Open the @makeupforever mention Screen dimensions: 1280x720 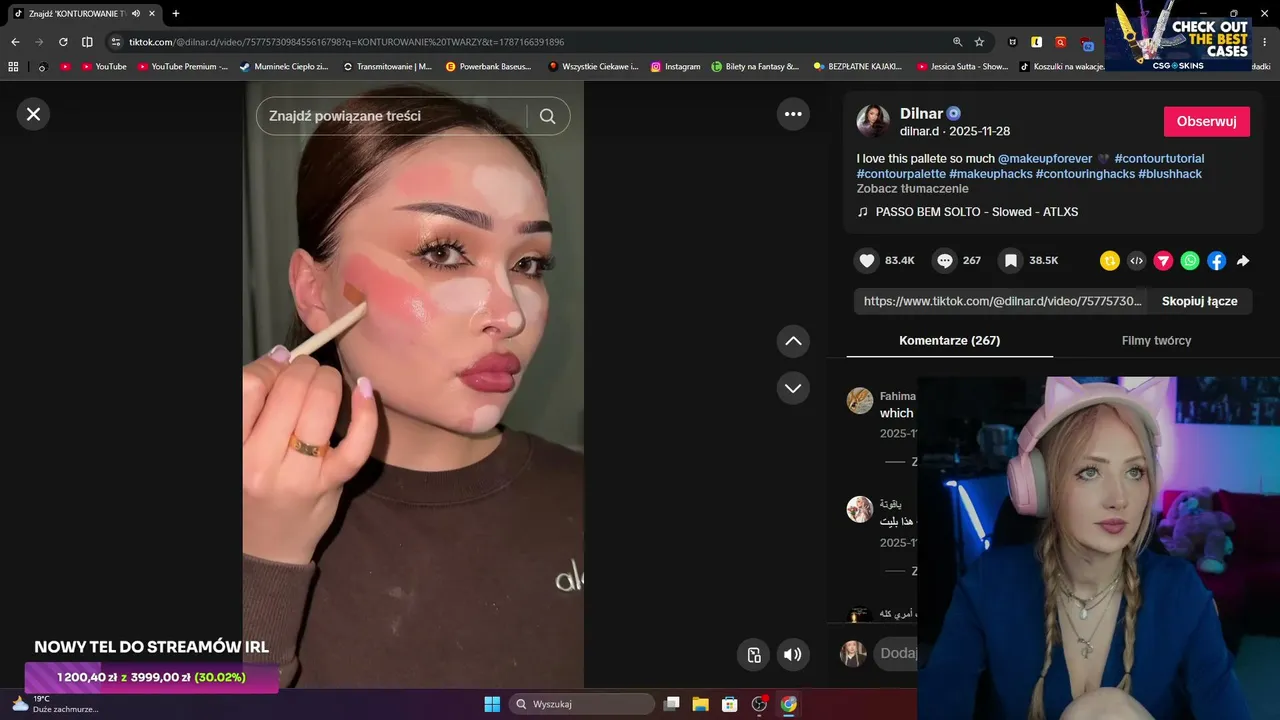tap(1045, 159)
